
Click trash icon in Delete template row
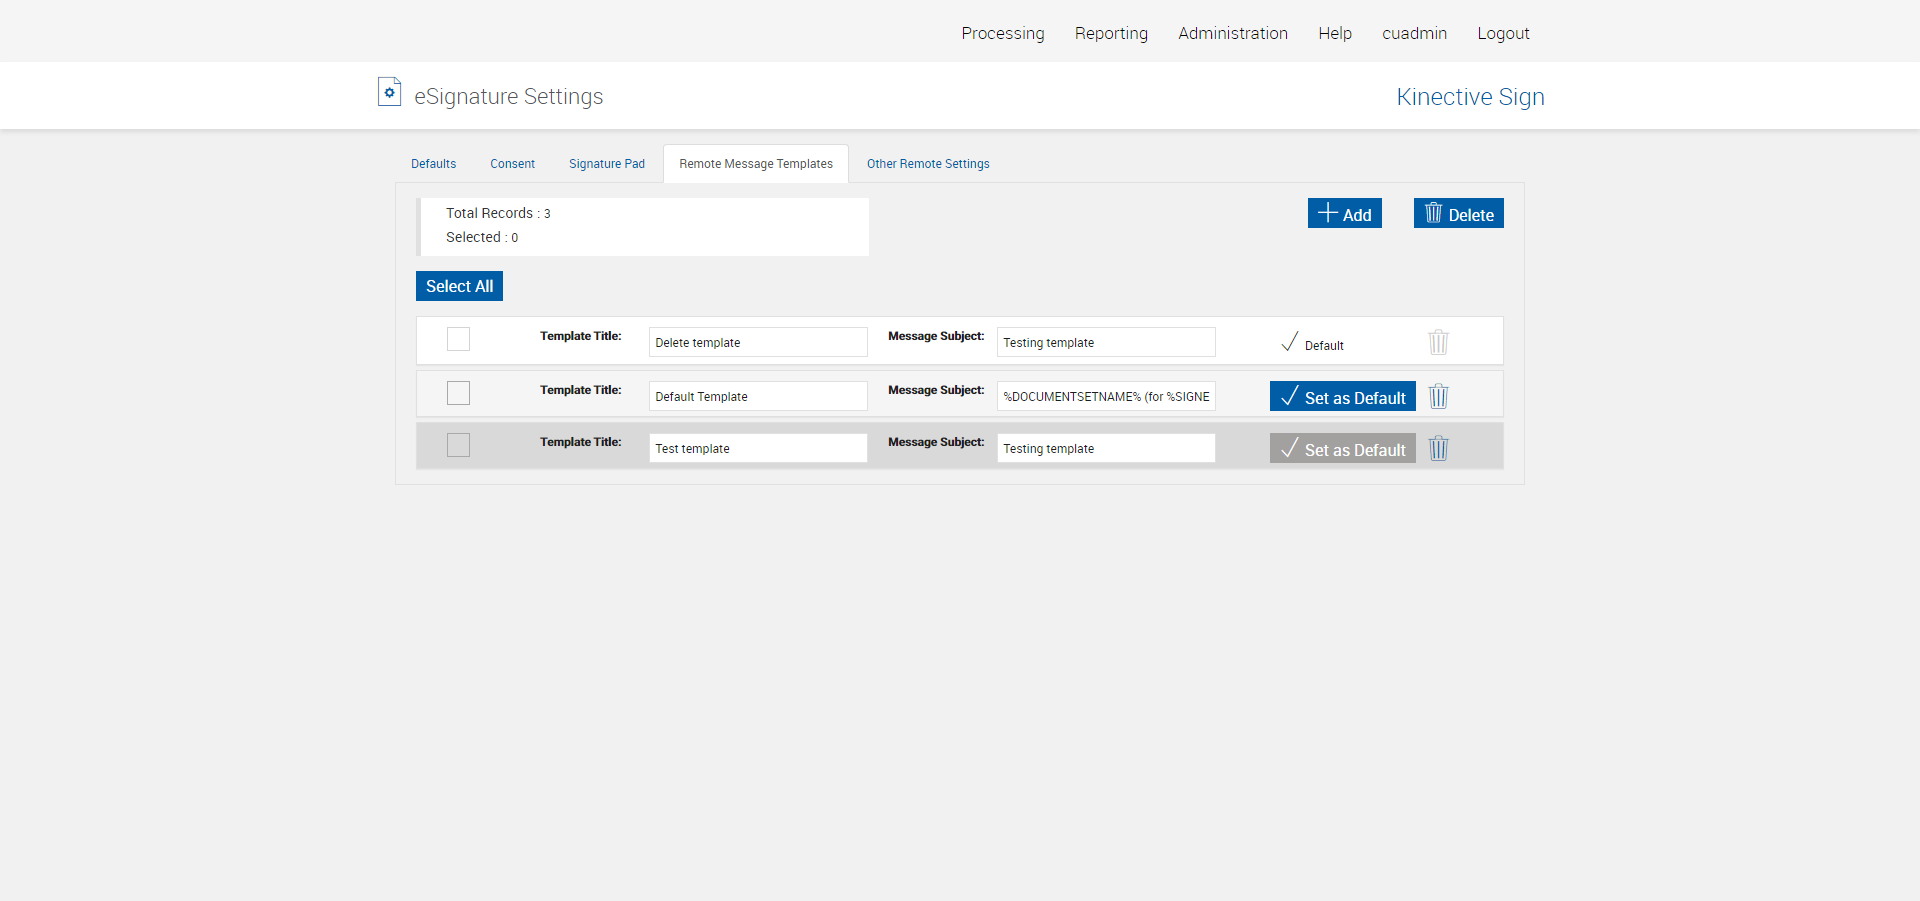tap(1438, 342)
